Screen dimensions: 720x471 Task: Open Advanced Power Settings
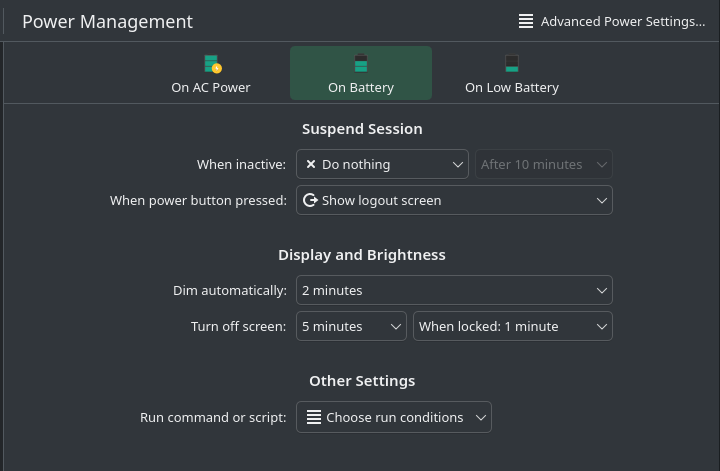pyautogui.click(x=622, y=21)
